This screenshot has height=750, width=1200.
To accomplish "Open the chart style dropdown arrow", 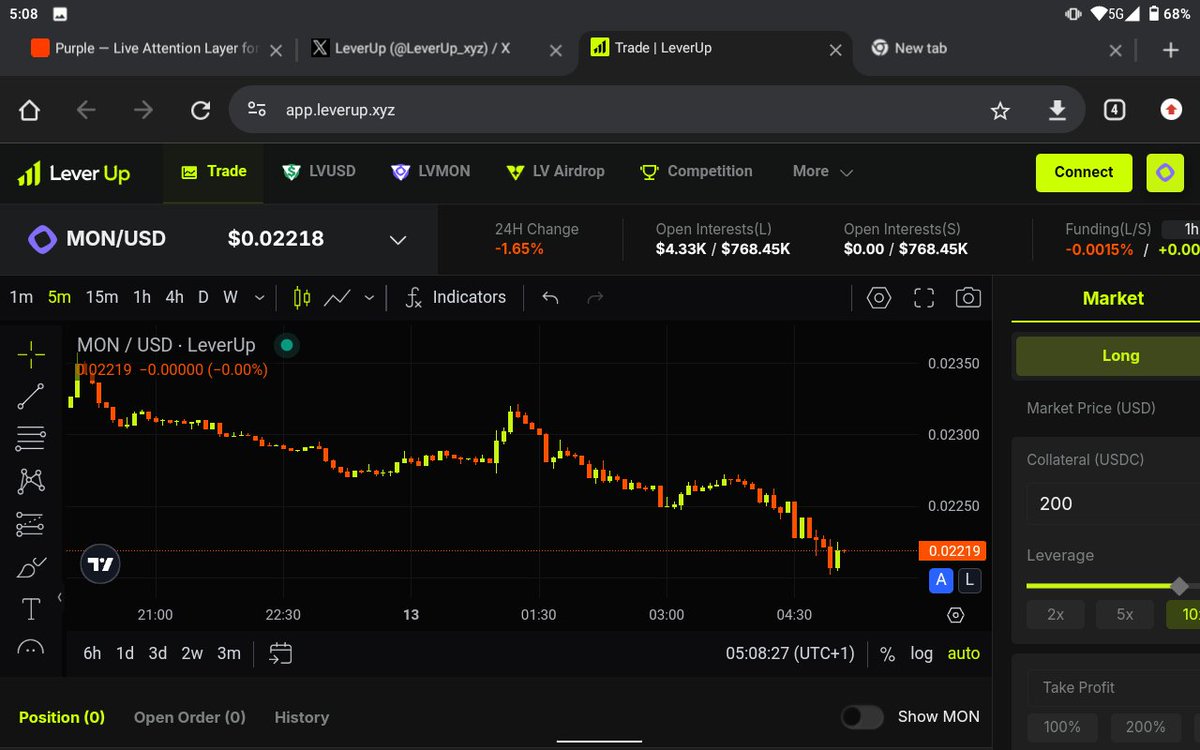I will point(369,297).
